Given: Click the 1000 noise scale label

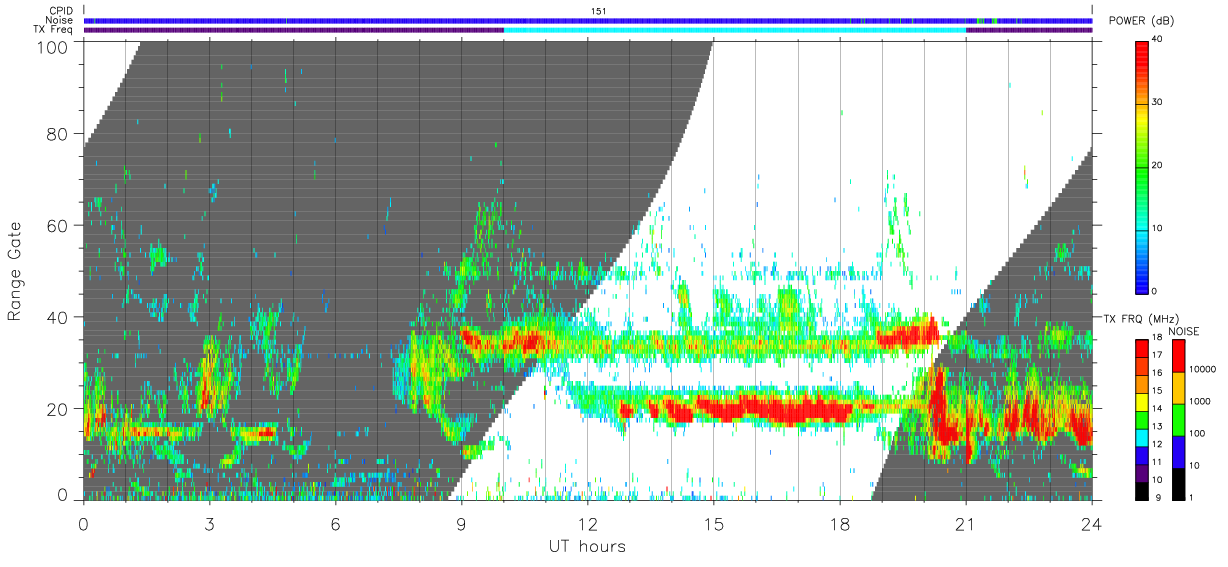Looking at the screenshot, I should (1202, 402).
